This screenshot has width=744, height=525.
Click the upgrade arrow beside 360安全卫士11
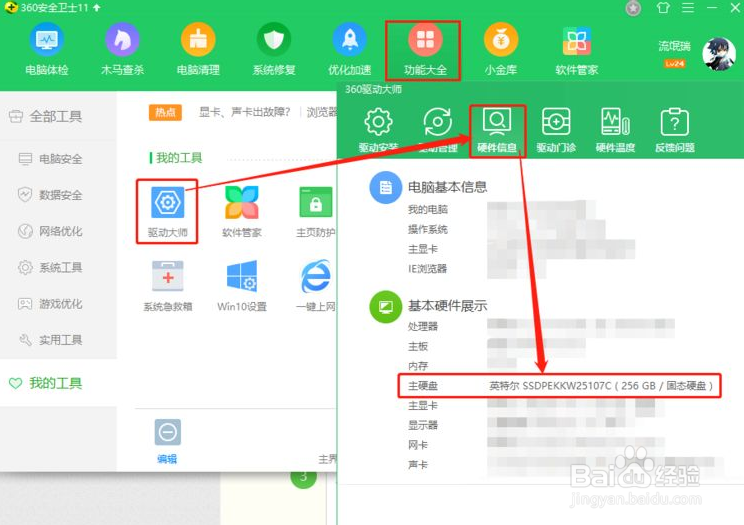pyautogui.click(x=97, y=8)
